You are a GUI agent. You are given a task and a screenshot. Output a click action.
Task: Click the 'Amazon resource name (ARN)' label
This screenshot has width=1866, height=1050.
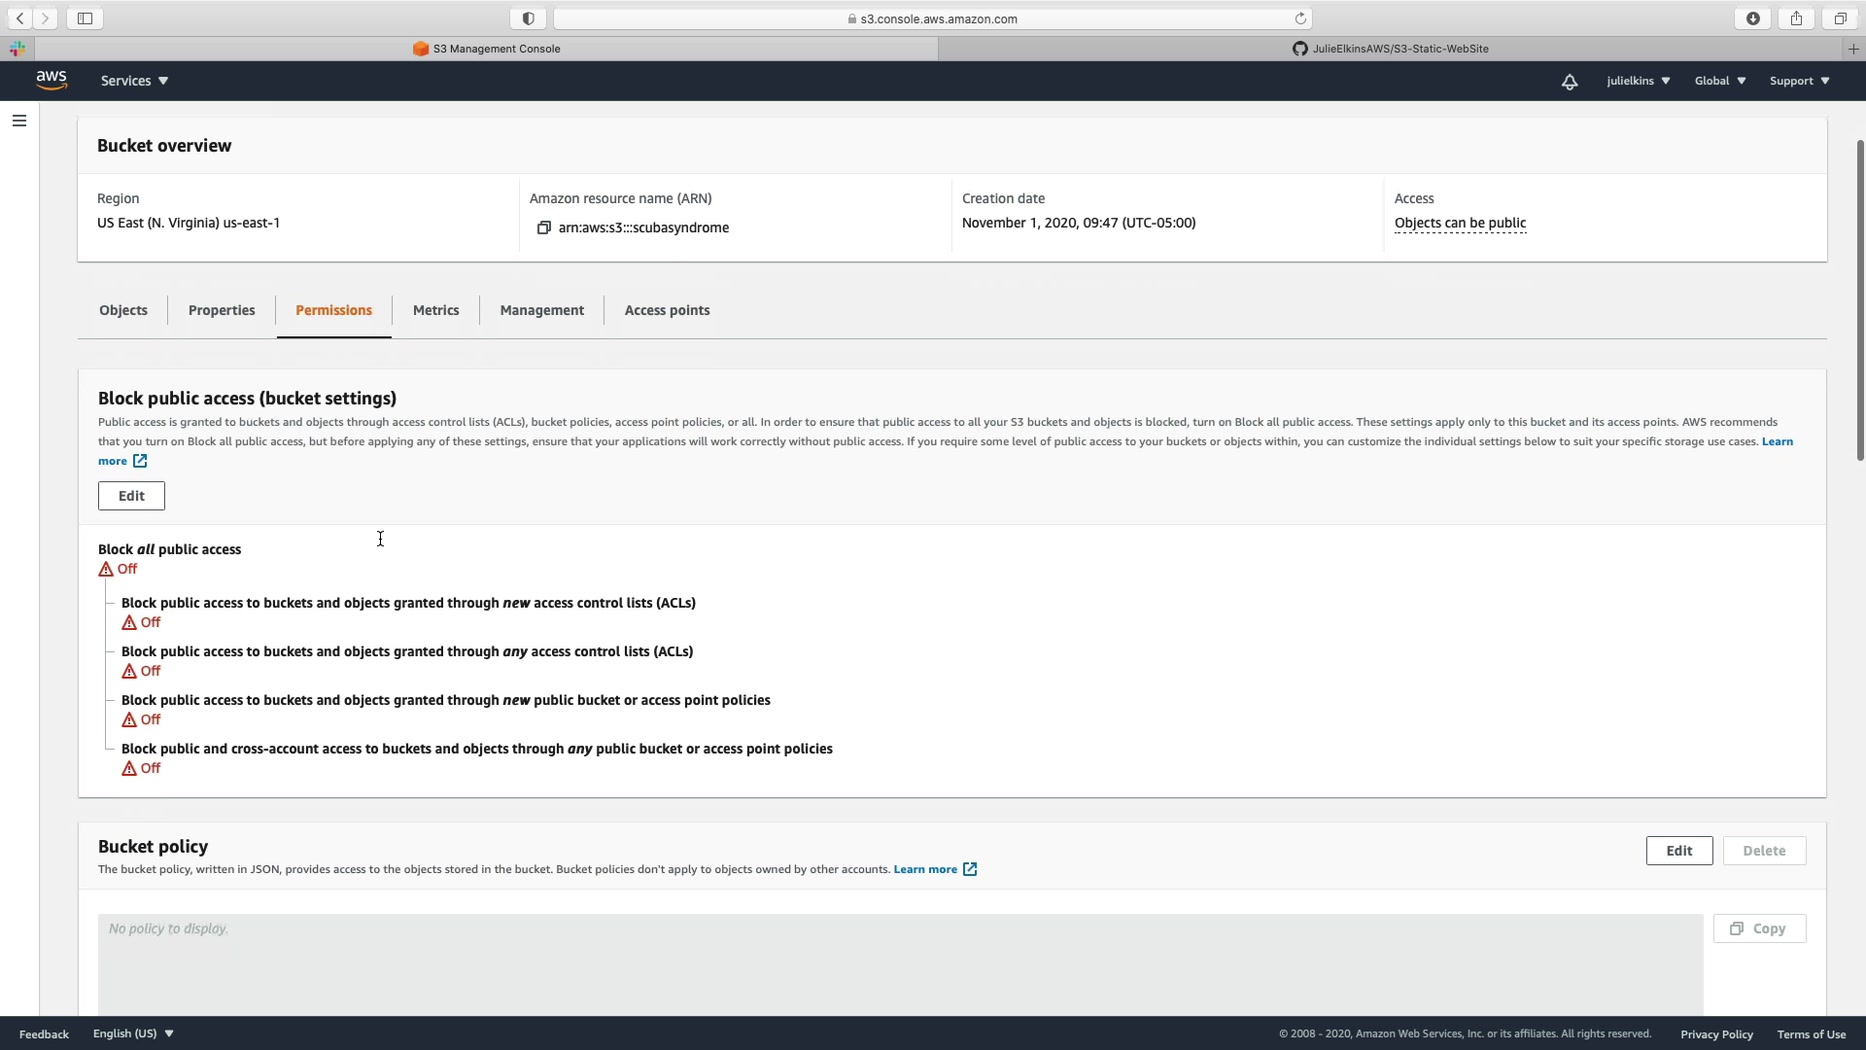tap(620, 198)
